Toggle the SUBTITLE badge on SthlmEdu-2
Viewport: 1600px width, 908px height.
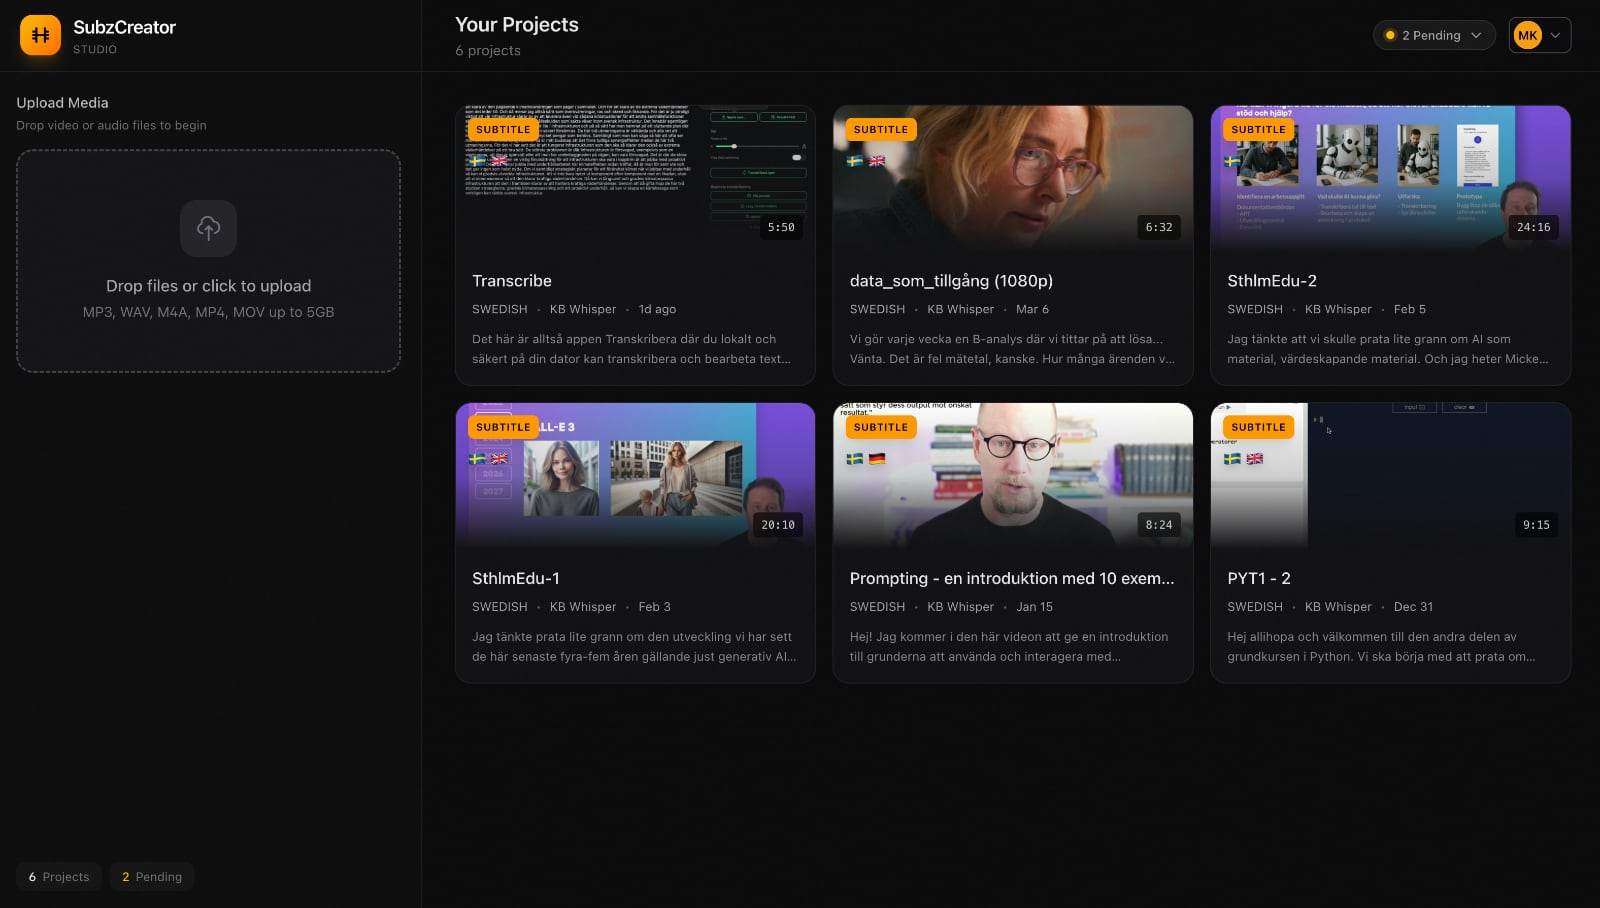pyautogui.click(x=1258, y=130)
